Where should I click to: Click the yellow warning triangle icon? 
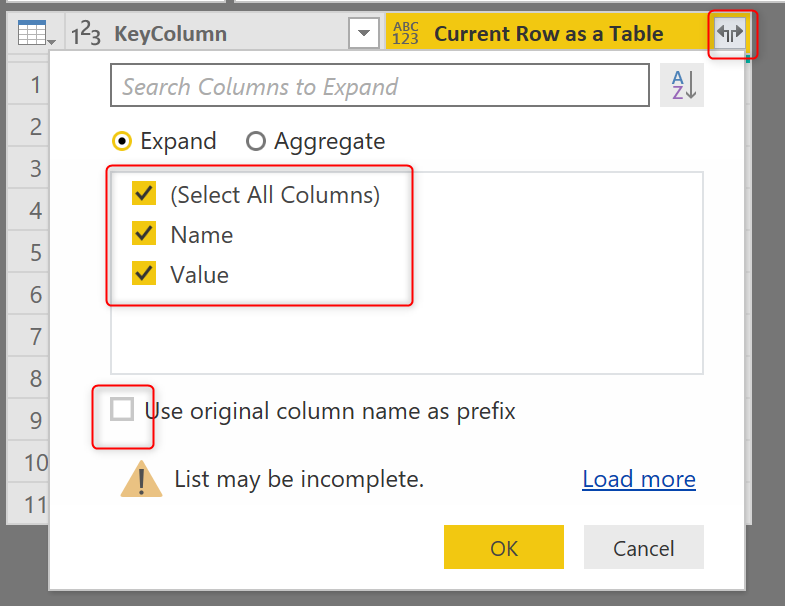click(x=141, y=480)
